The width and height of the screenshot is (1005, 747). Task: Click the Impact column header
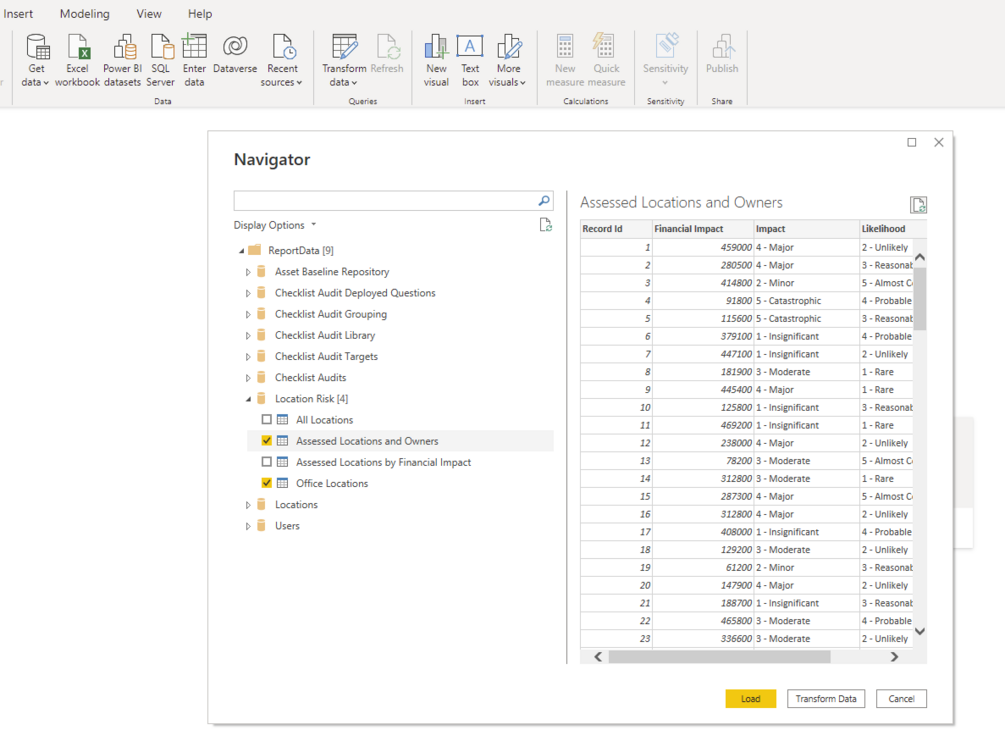[x=807, y=229]
